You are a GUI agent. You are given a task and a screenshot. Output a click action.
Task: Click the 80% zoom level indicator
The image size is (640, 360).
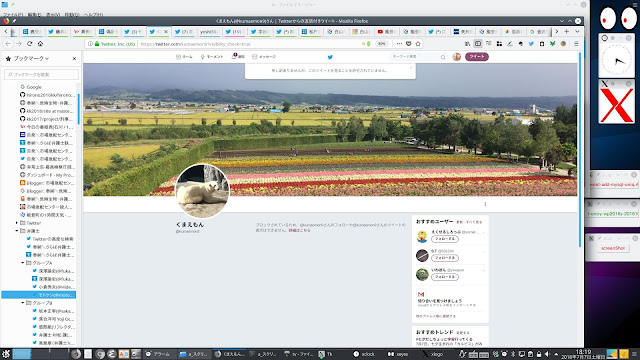pyautogui.click(x=381, y=44)
